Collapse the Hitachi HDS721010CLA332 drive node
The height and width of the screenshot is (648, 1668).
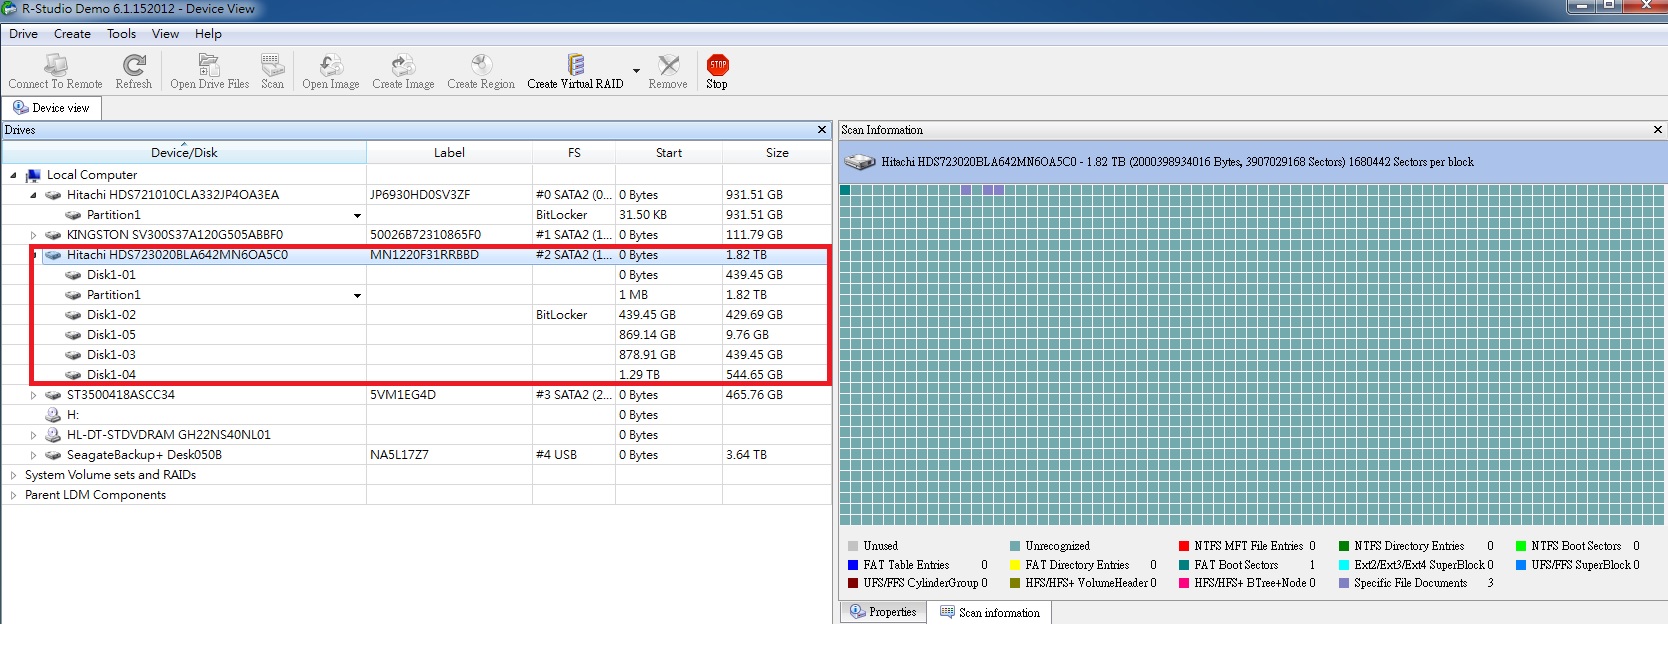click(x=33, y=195)
